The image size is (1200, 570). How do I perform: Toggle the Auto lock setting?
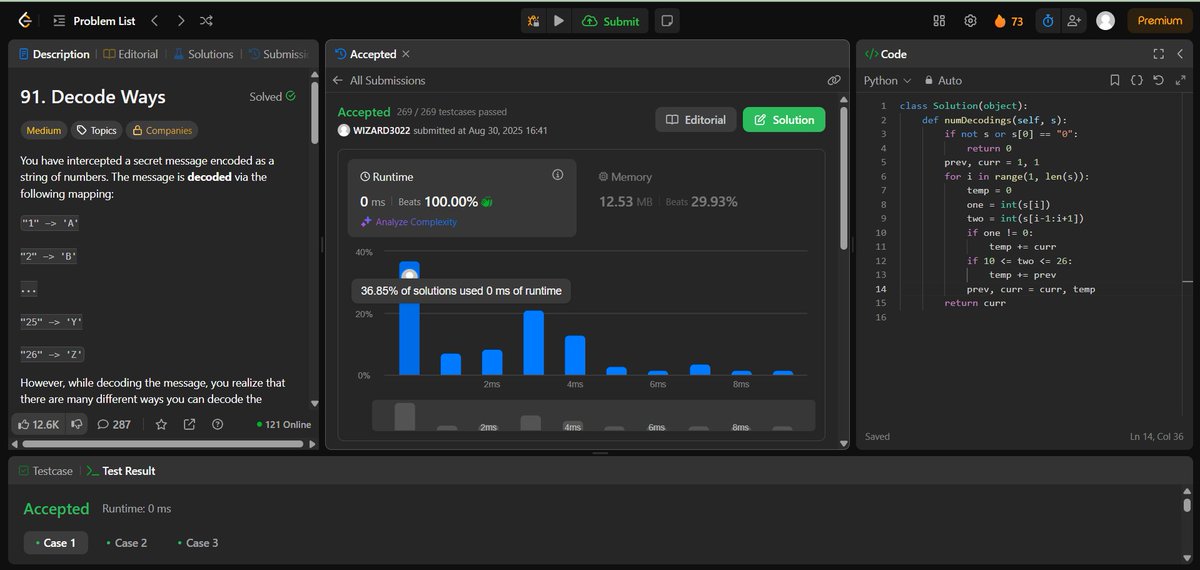point(943,80)
